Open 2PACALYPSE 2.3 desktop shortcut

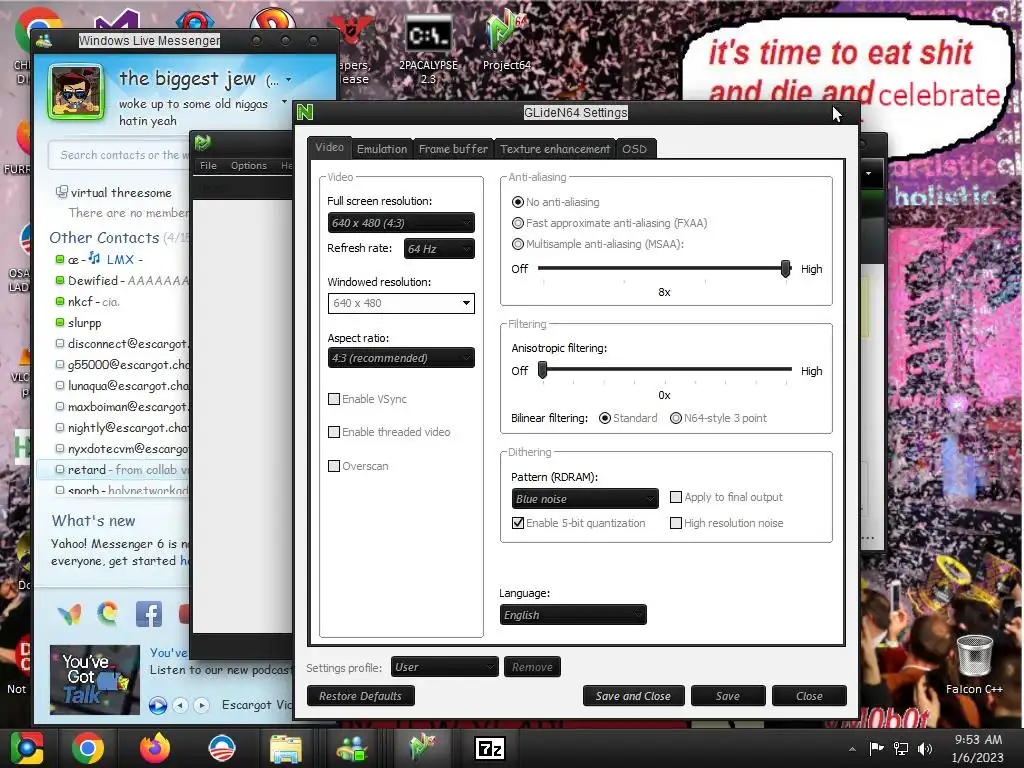pos(428,49)
